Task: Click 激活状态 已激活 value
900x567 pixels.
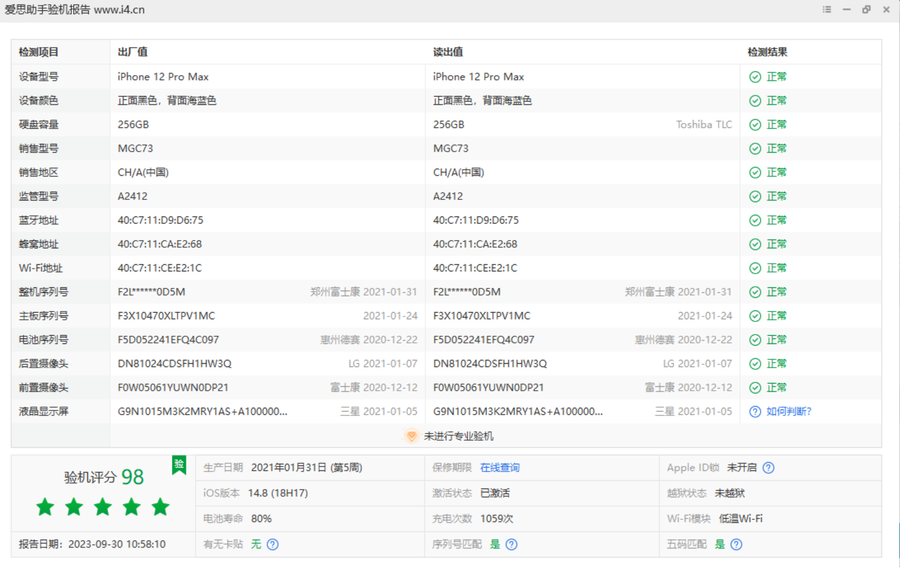Action: tap(495, 494)
